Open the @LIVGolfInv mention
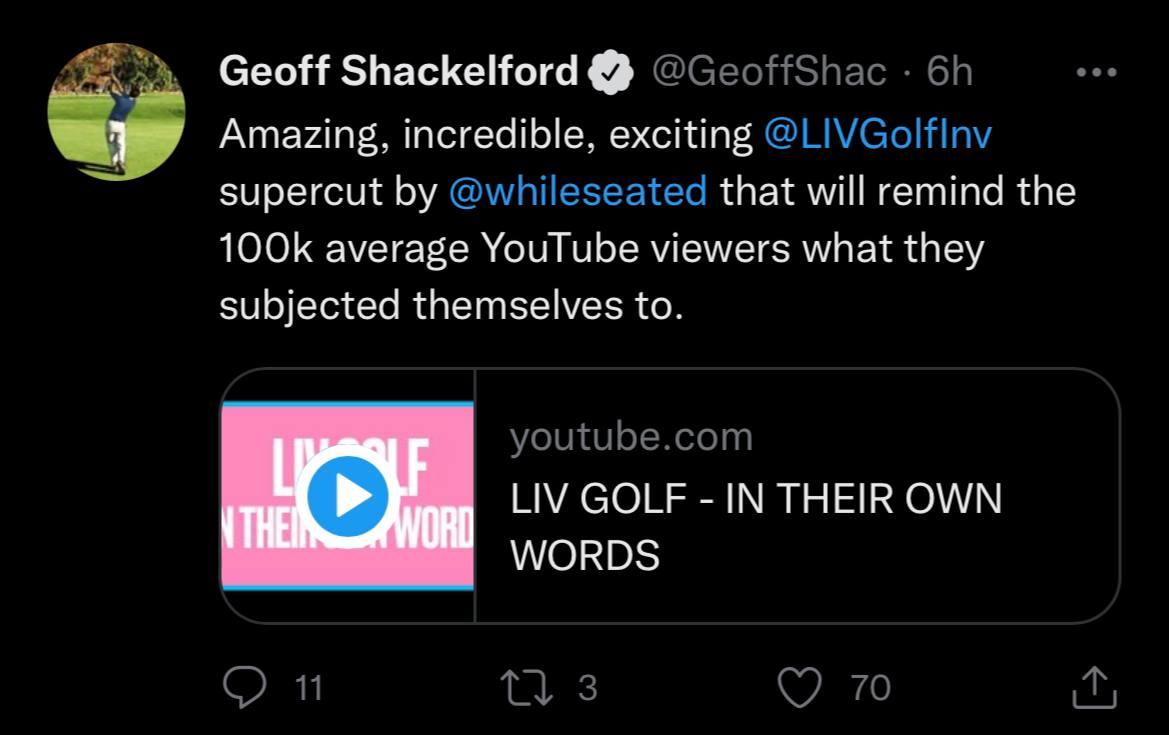 [x=877, y=134]
